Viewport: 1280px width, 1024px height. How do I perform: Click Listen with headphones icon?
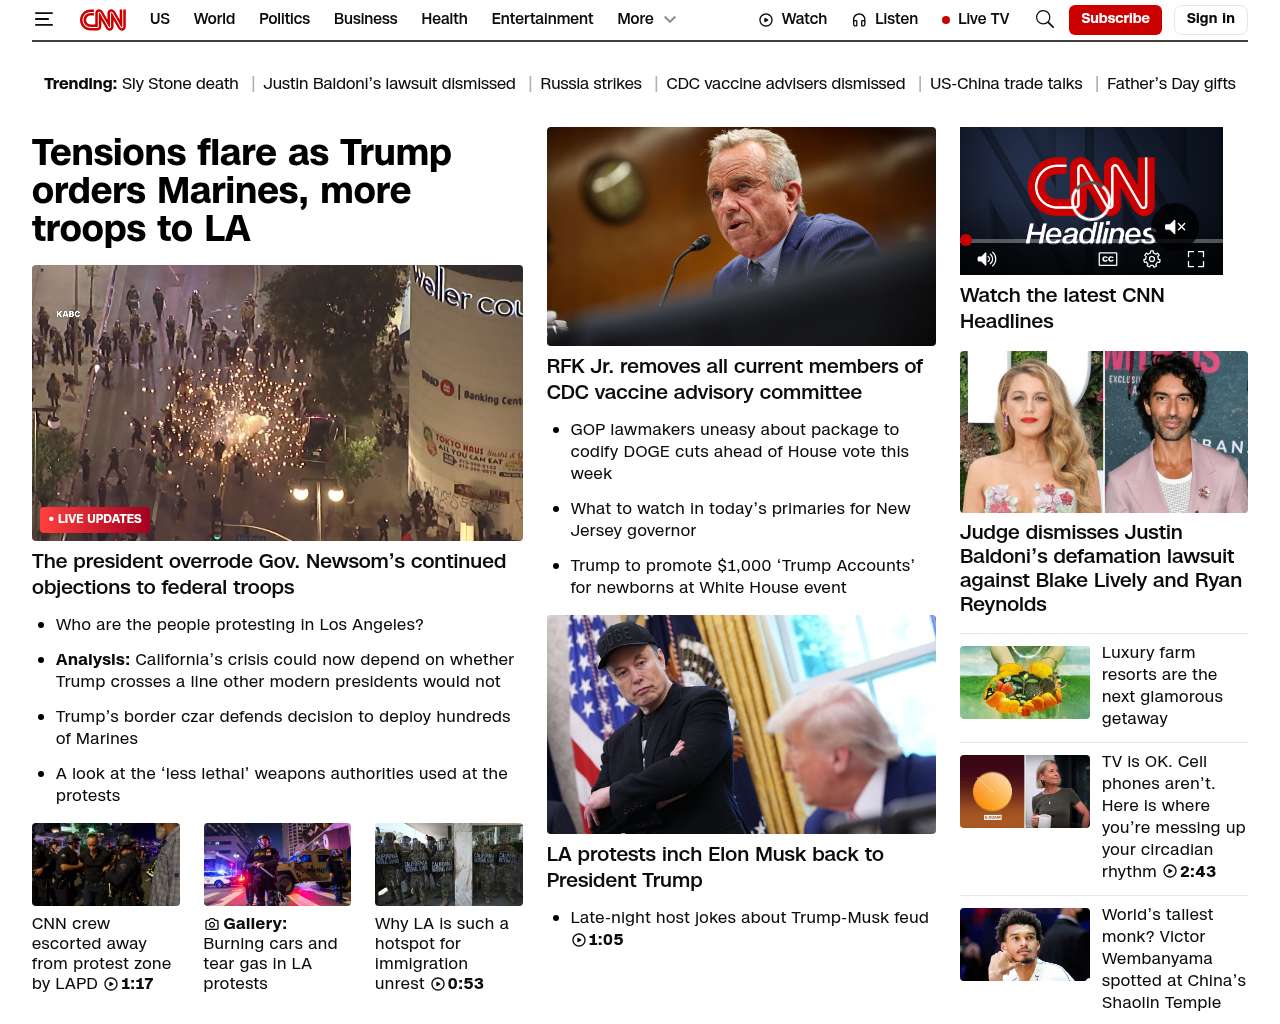(x=885, y=19)
